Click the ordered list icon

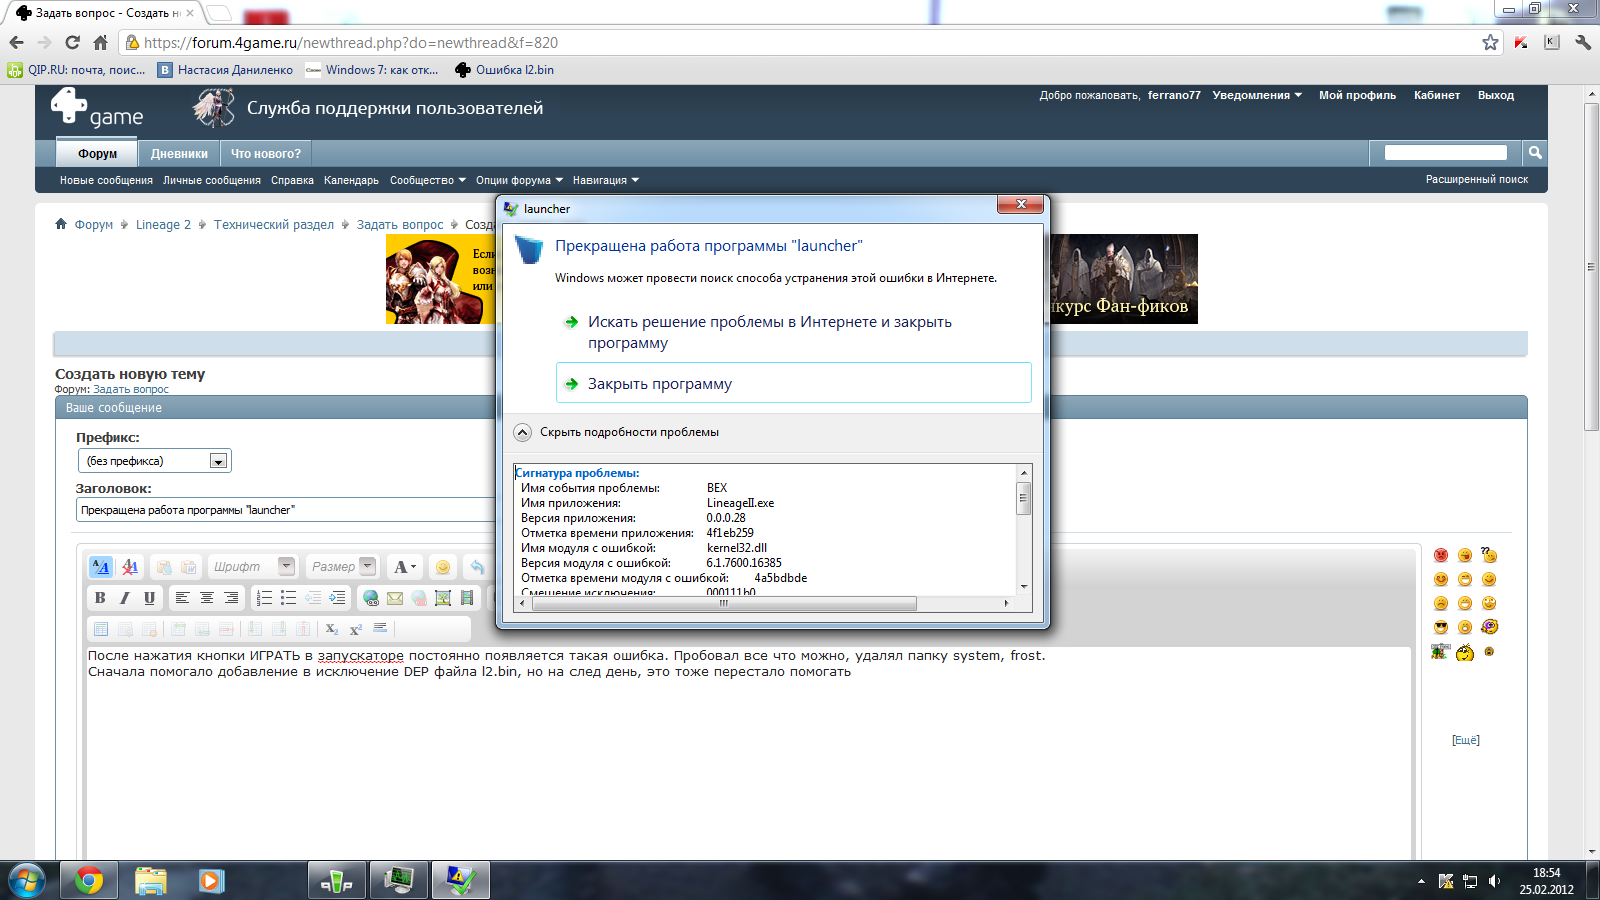[x=264, y=598]
